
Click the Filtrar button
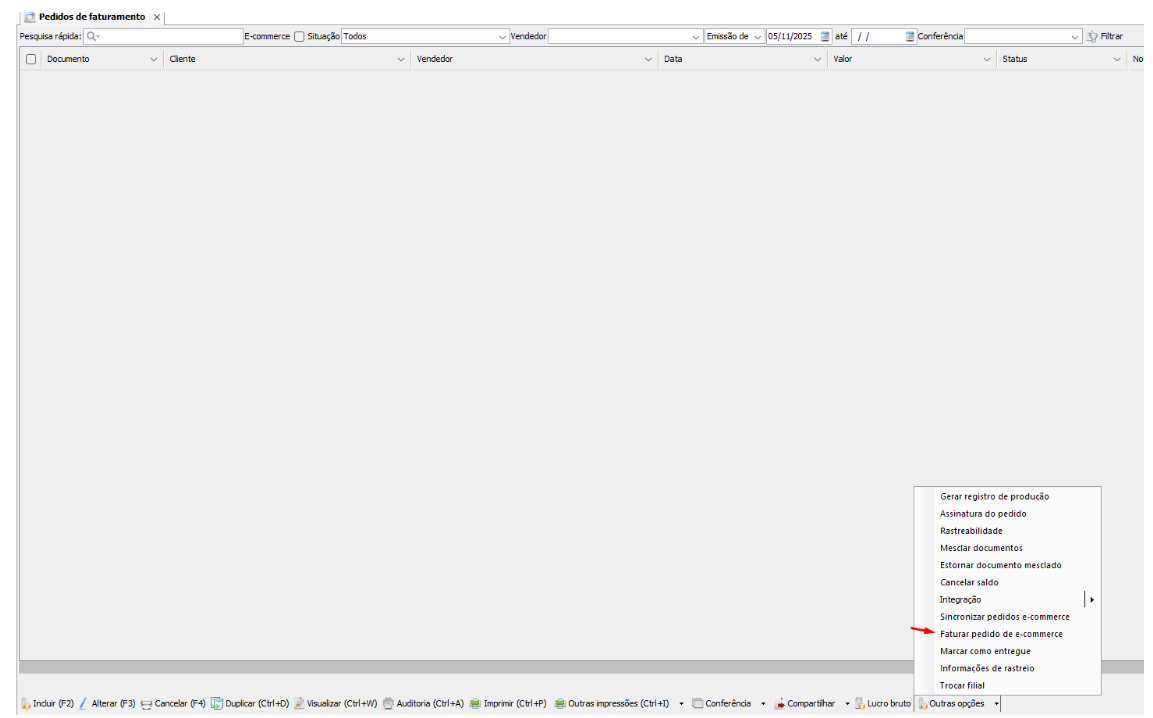pos(1105,36)
